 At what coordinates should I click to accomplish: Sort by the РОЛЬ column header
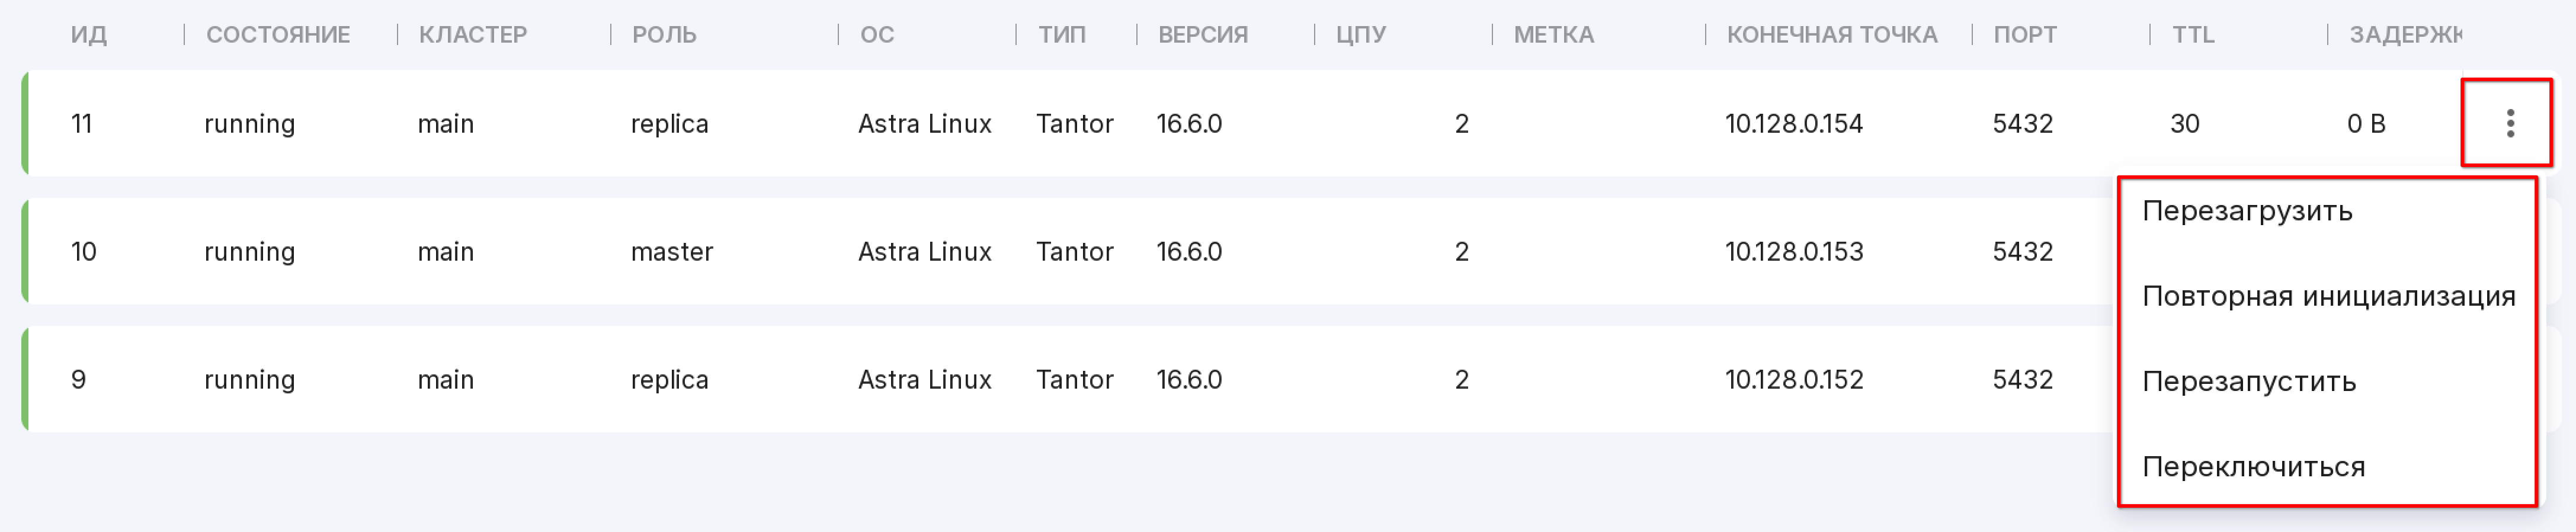pyautogui.click(x=664, y=35)
